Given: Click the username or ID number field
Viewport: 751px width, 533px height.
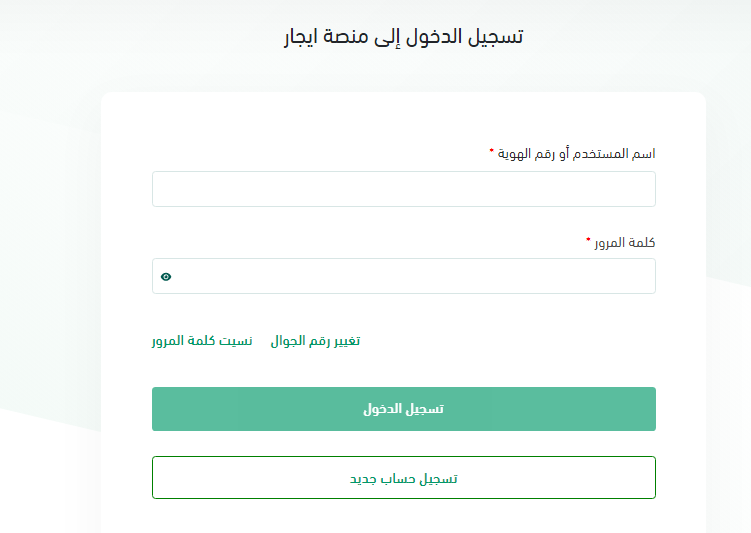Looking at the screenshot, I should [x=403, y=189].
